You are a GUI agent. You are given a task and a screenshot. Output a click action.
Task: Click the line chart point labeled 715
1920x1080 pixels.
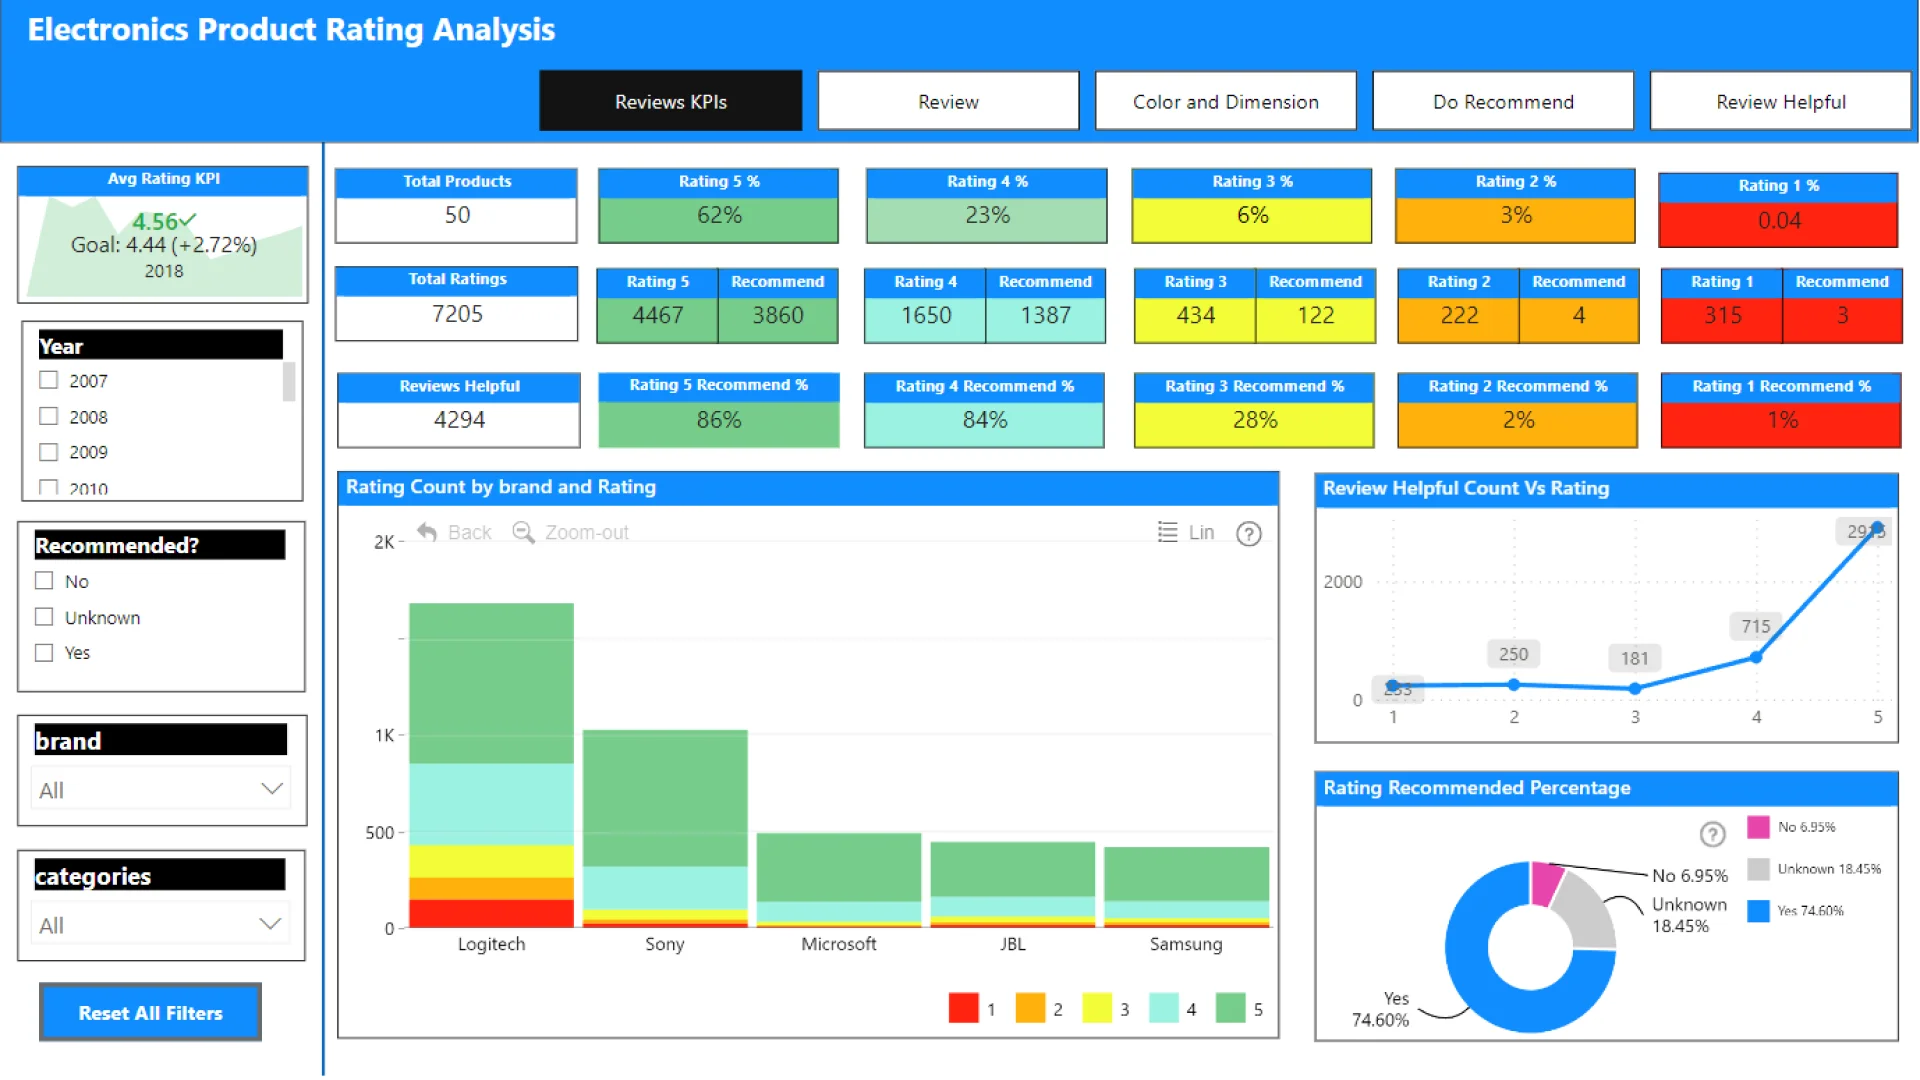pos(1756,657)
